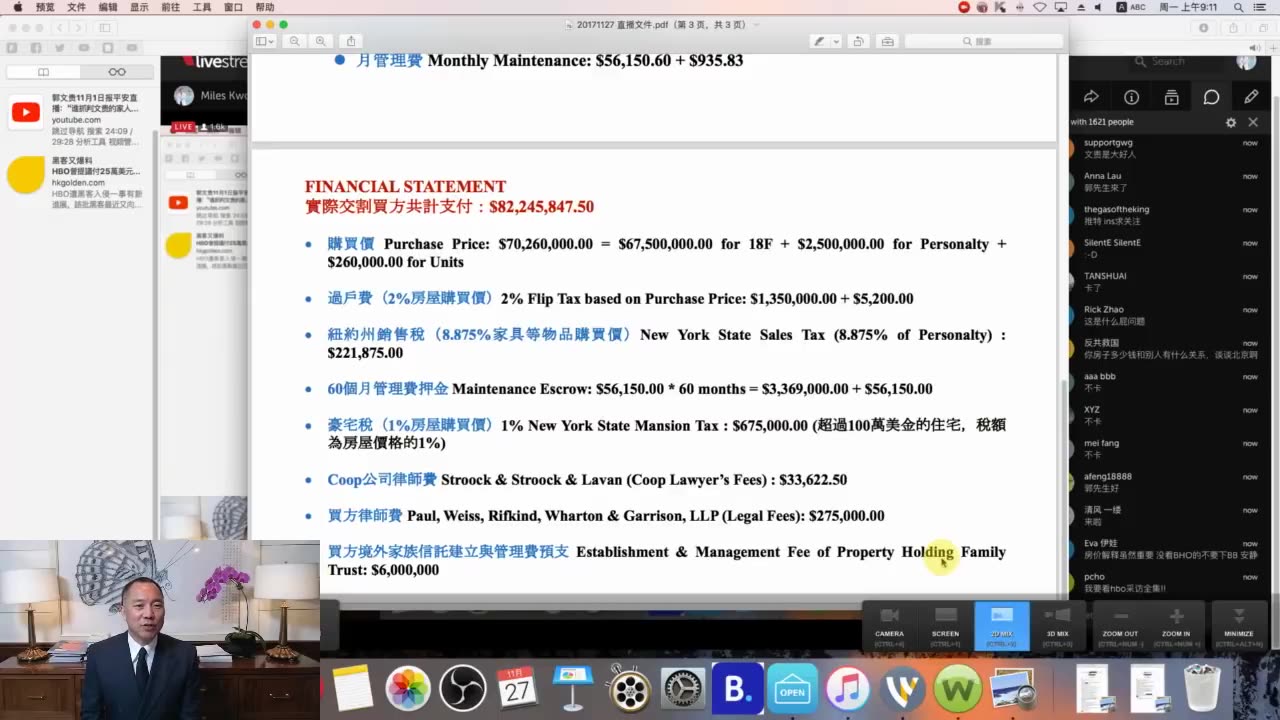Viewport: 1280px width, 720px height.
Task: Open the 预览 application menu
Action: pos(45,7)
